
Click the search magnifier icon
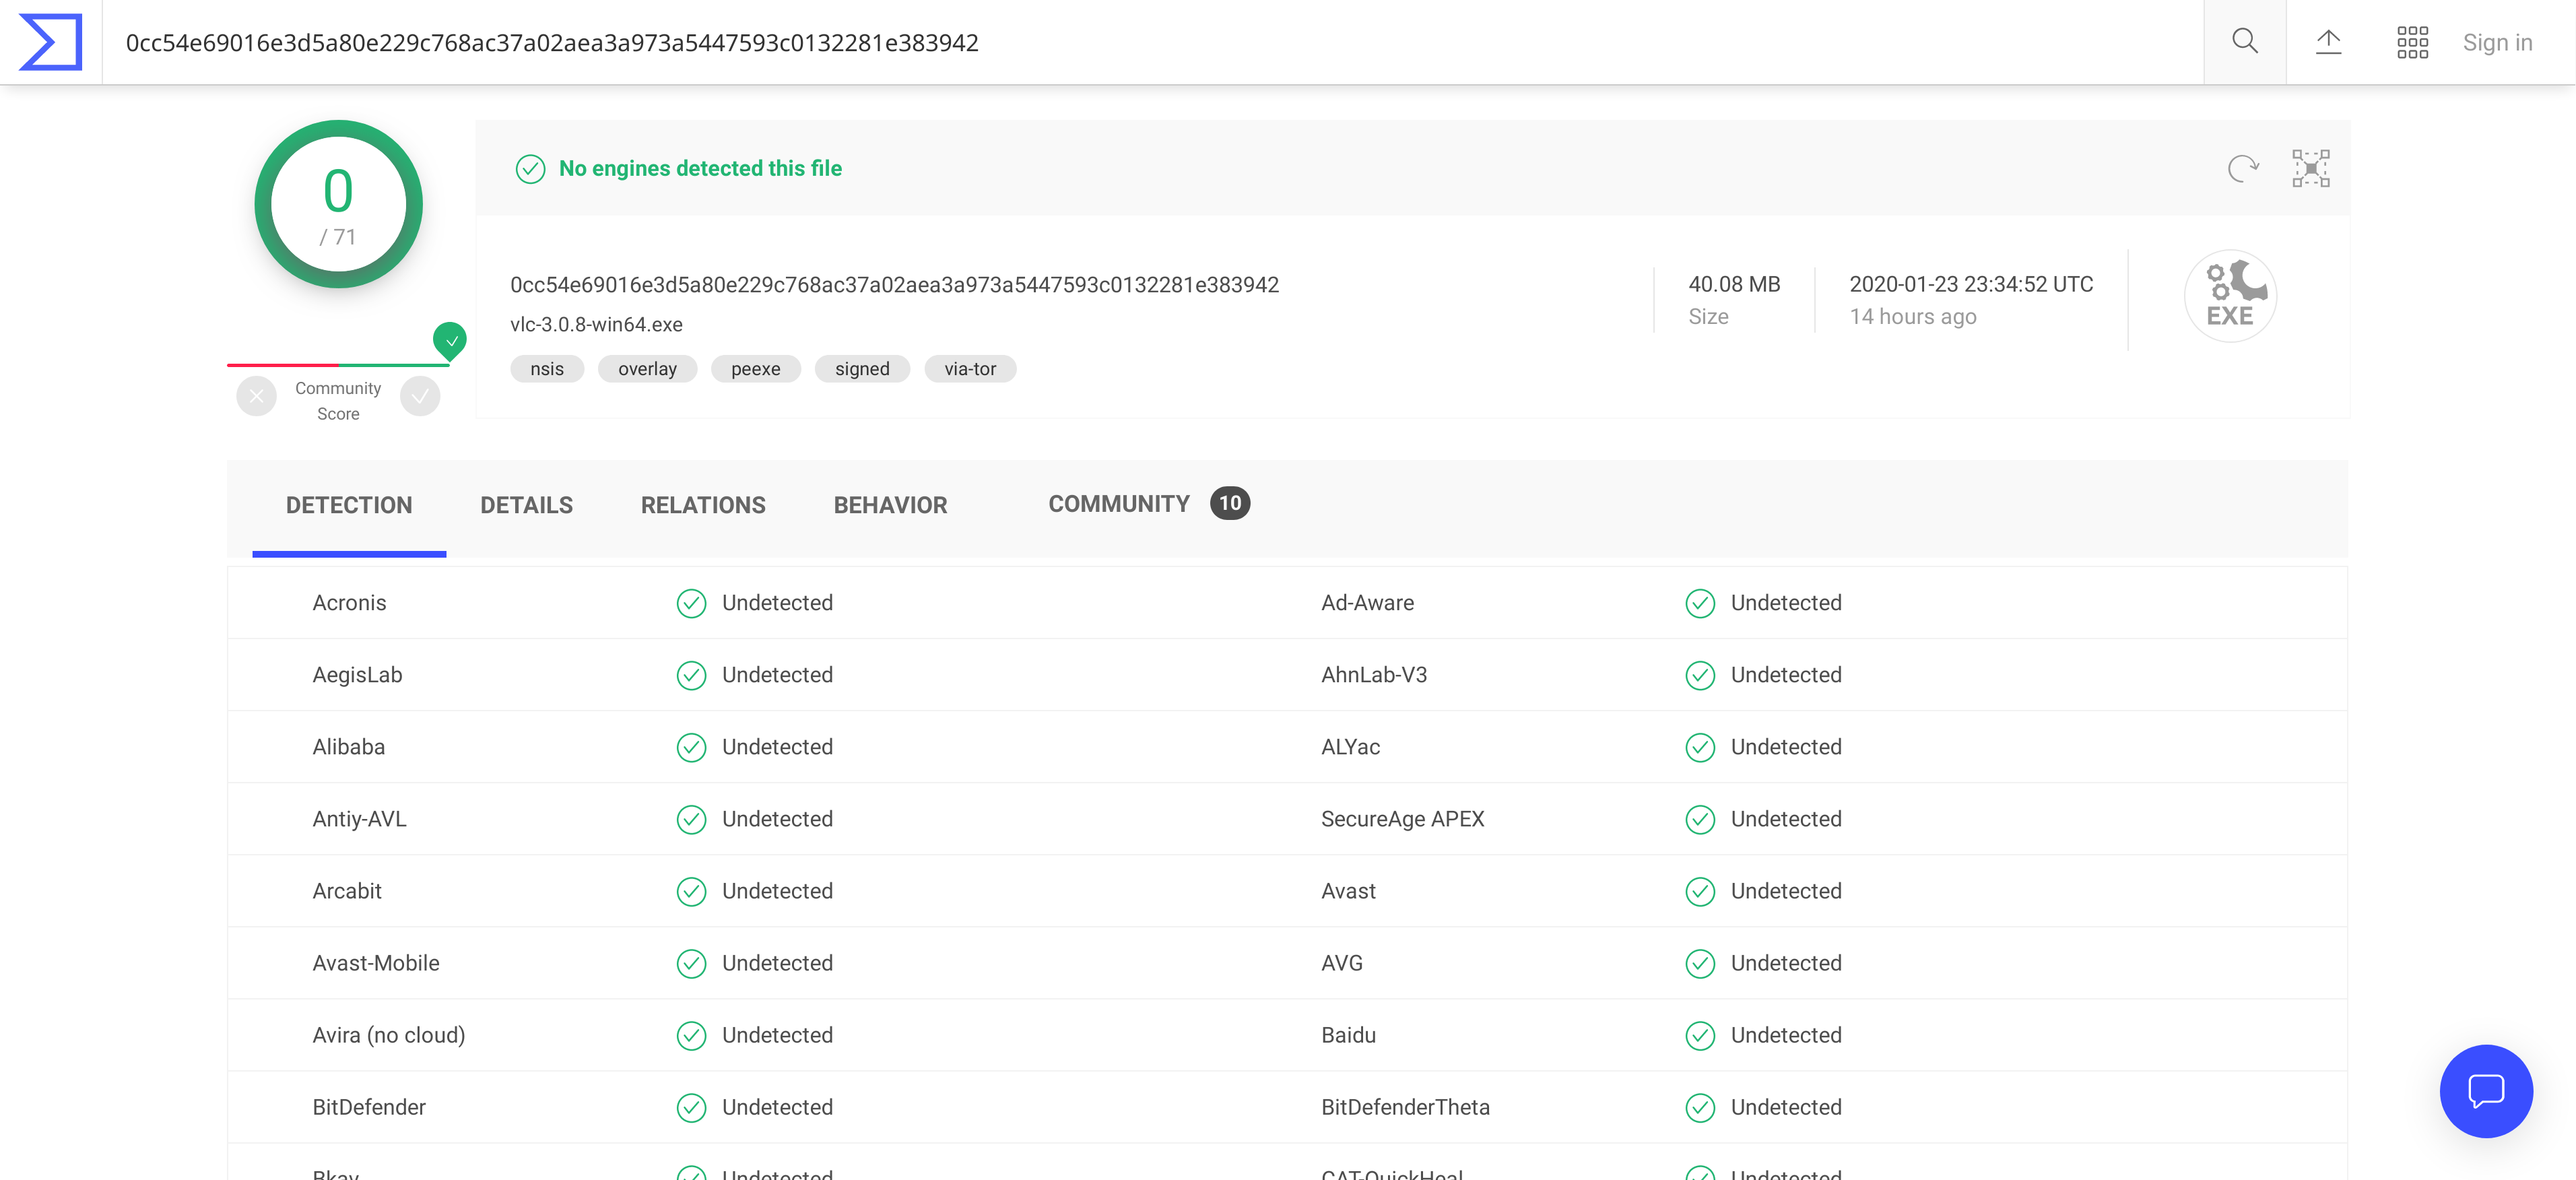point(2245,42)
